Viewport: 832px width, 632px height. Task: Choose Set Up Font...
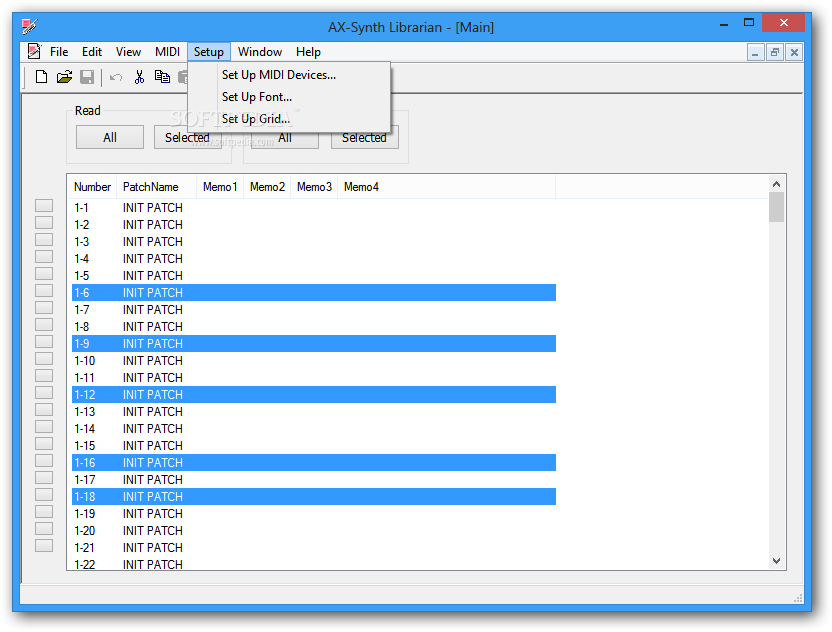point(289,97)
